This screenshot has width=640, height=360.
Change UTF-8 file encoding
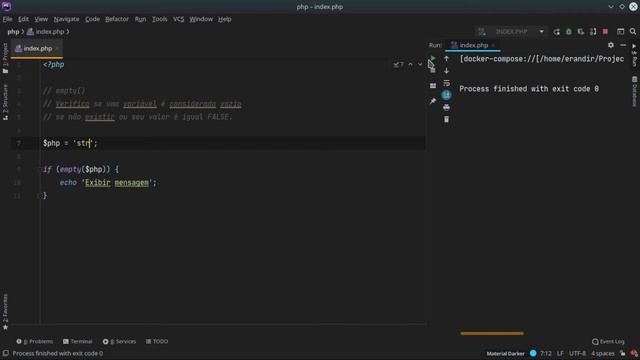tap(577, 353)
